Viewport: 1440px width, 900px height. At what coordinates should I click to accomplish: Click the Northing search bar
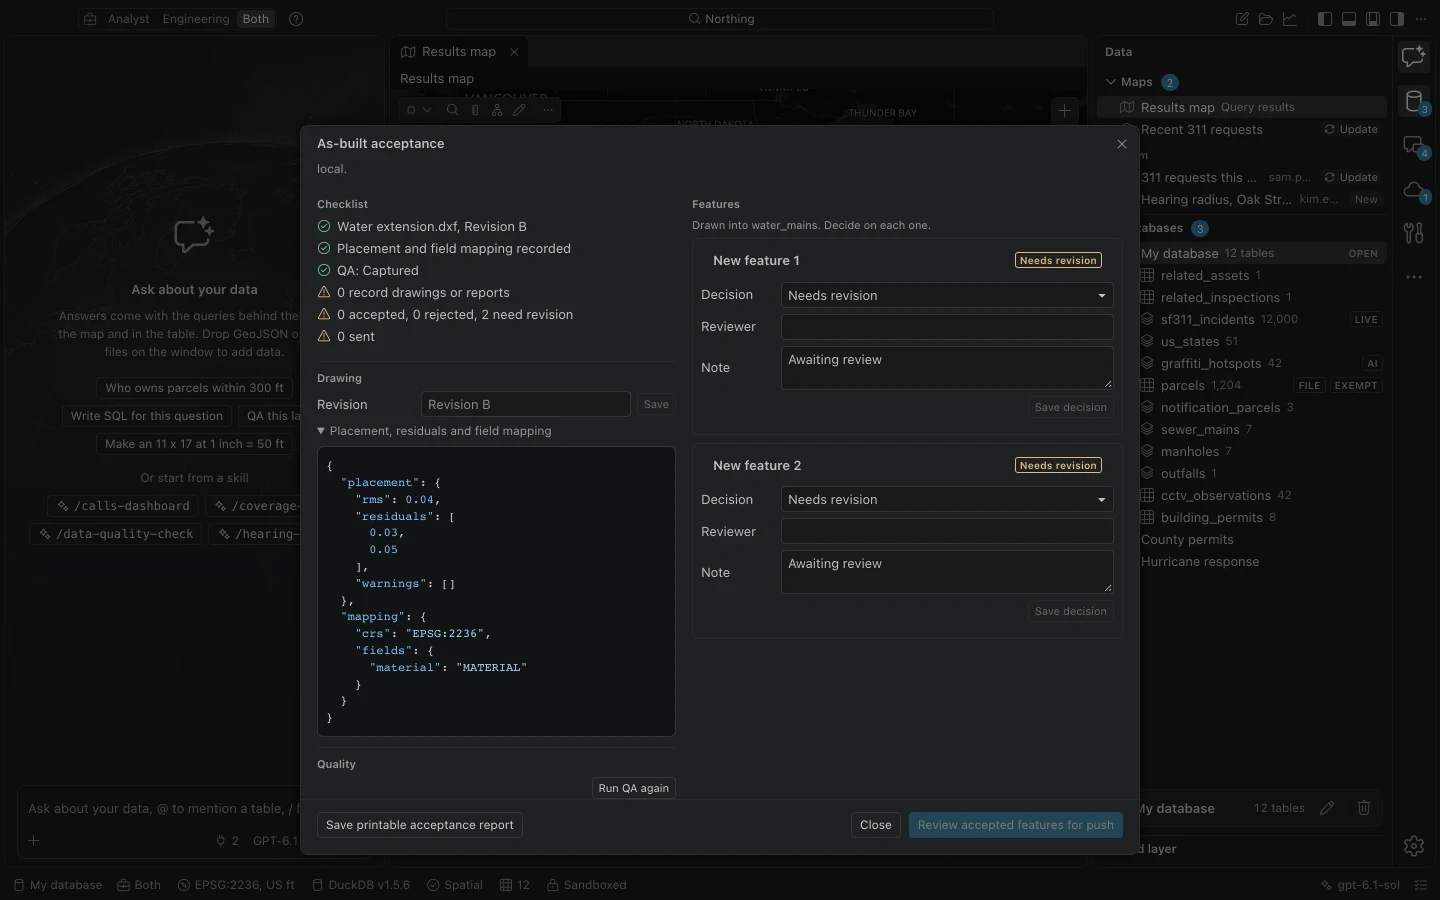[720, 19]
